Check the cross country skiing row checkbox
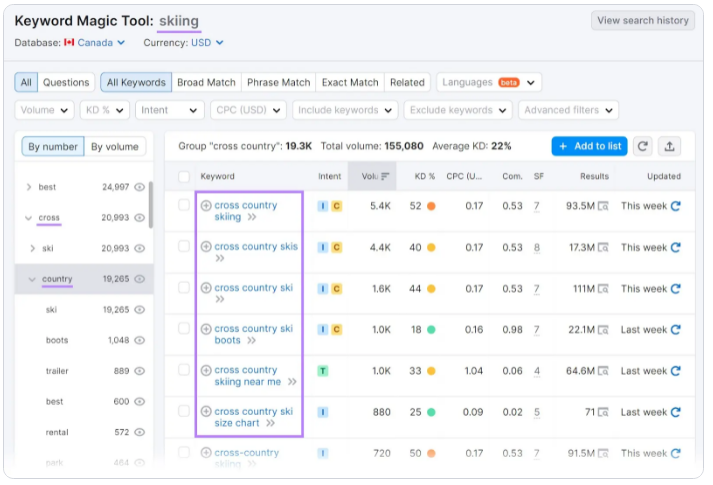713x485 pixels. point(184,205)
